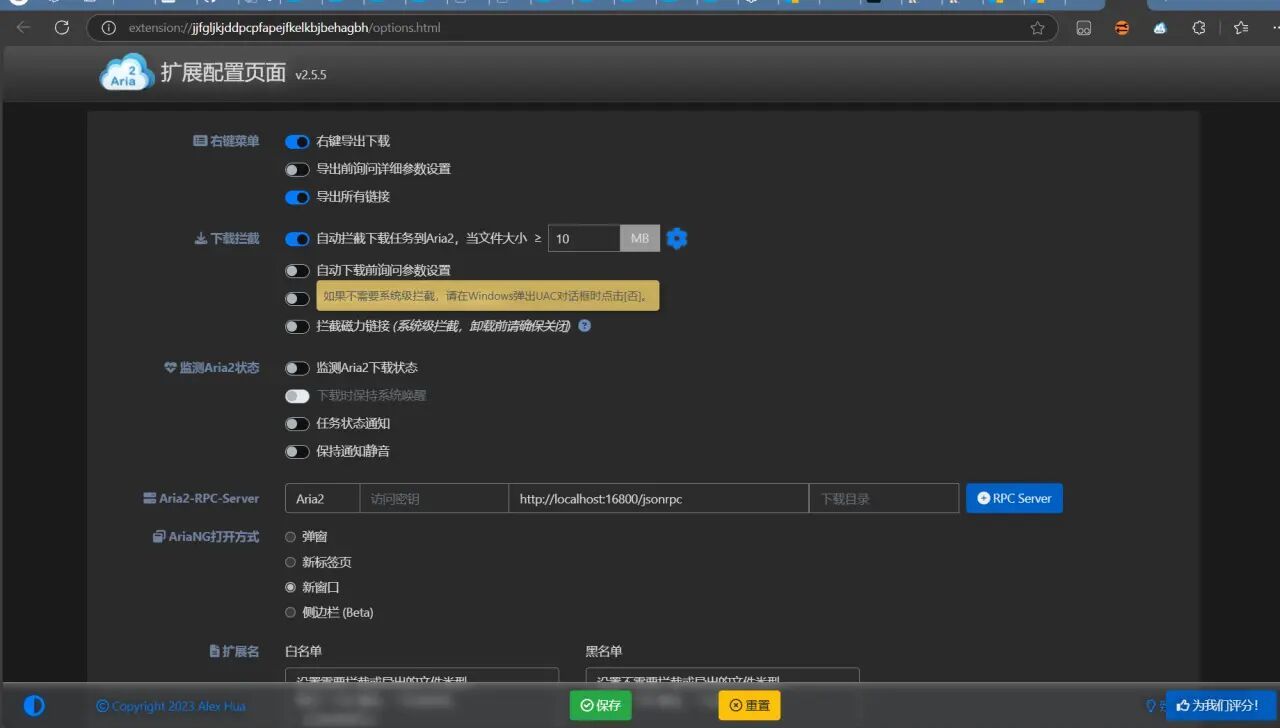This screenshot has height=728, width=1280.
Task: Click 为我们评分 rate us button
Action: click(1221, 705)
